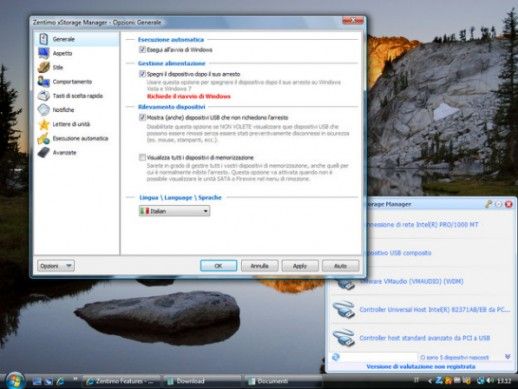Click the wrench settings icon in device panel
Viewport: 518px width, 389px height.
point(488,204)
